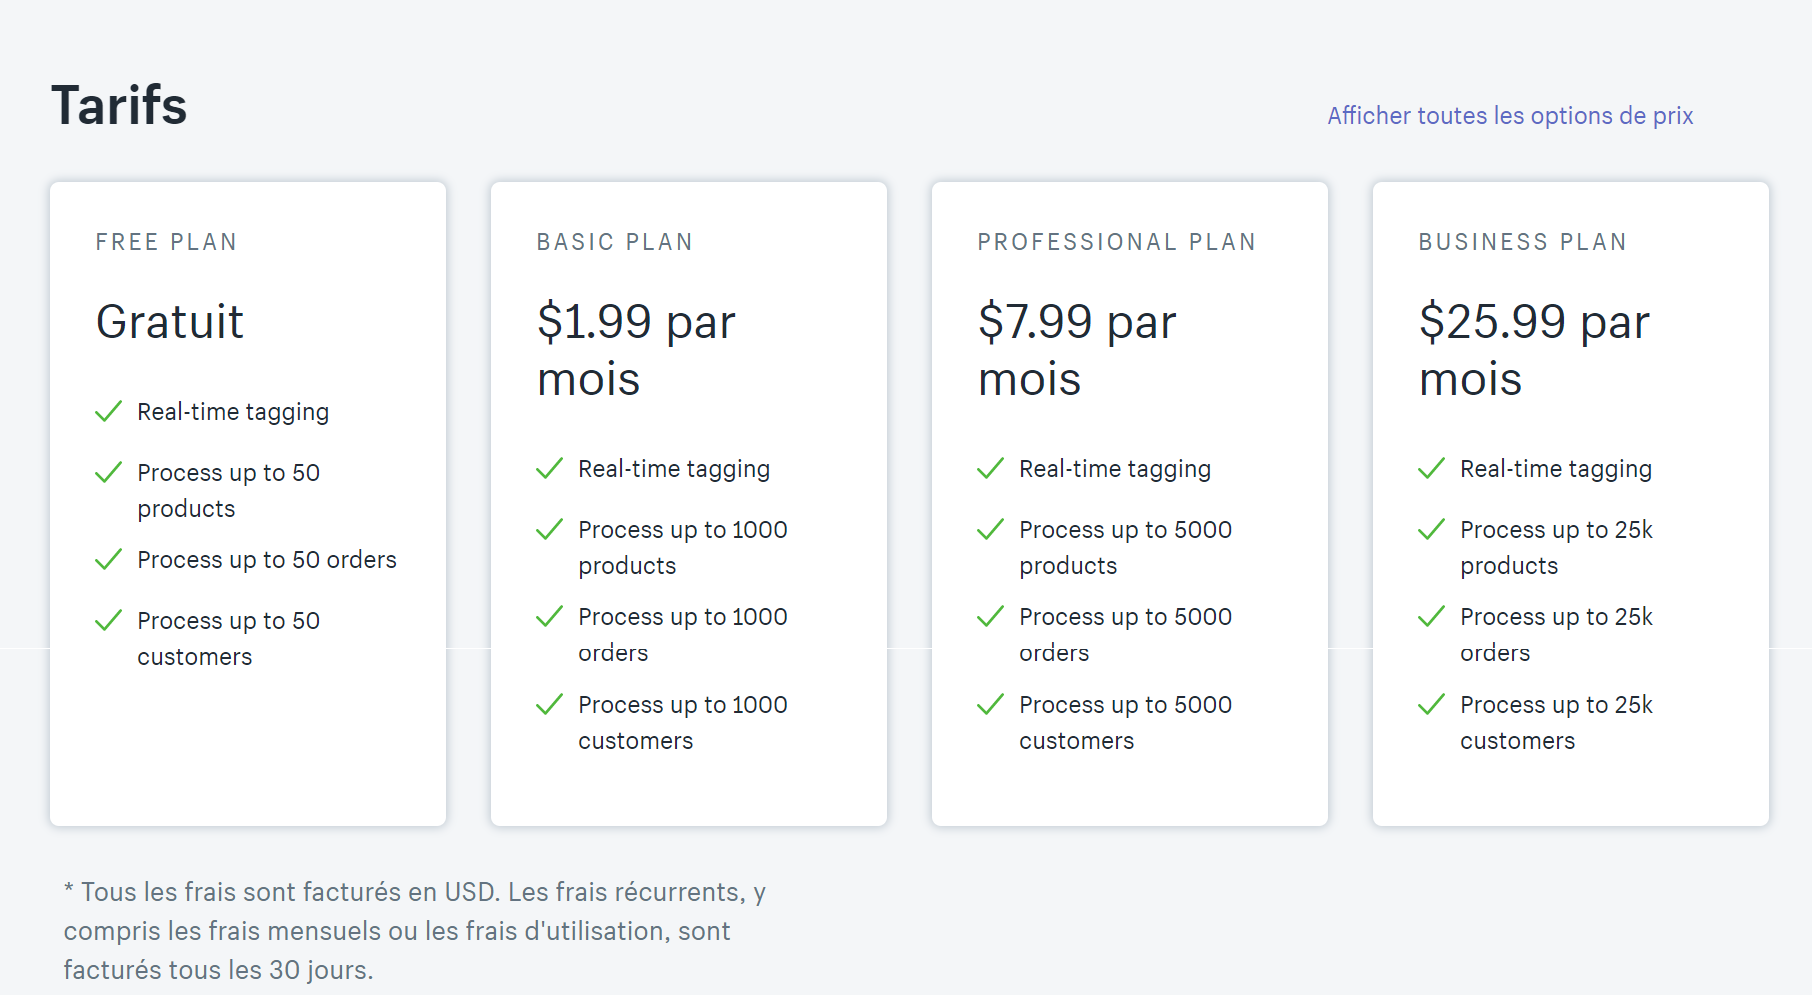This screenshot has height=995, width=1812.
Task: Select the BUSINESS PLAN label
Action: coord(1523,242)
